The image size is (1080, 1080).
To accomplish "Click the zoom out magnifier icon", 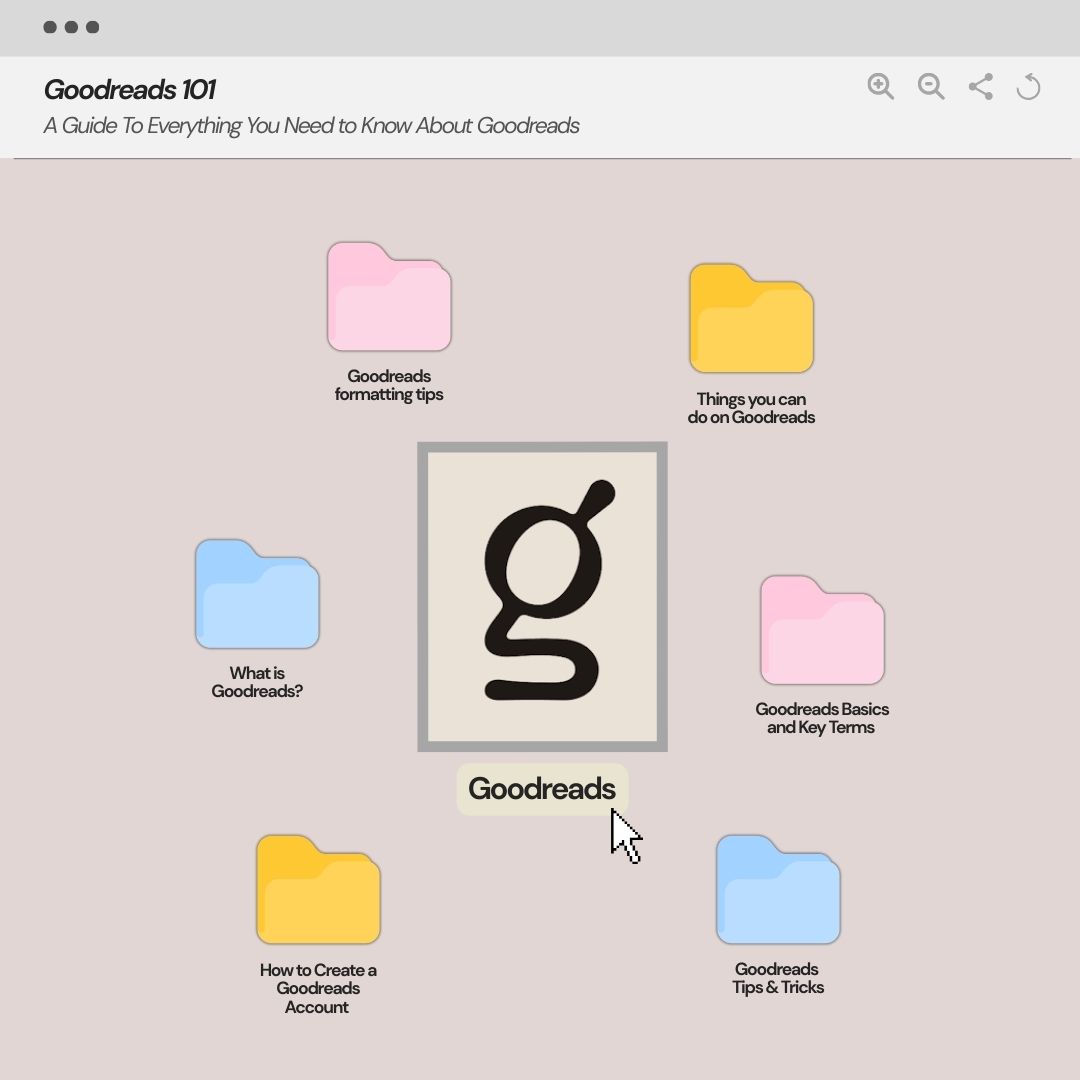I will 931,87.
